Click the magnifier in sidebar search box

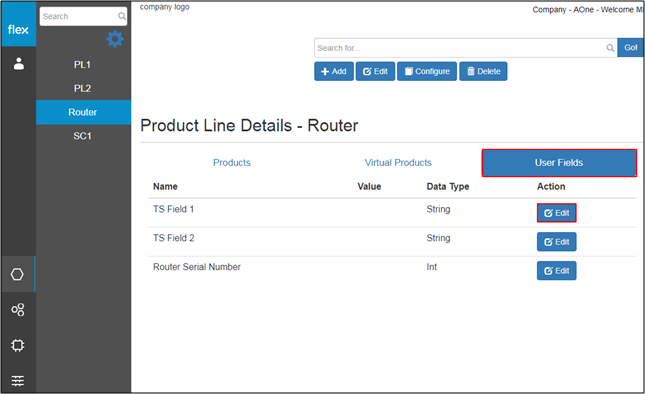[x=122, y=16]
